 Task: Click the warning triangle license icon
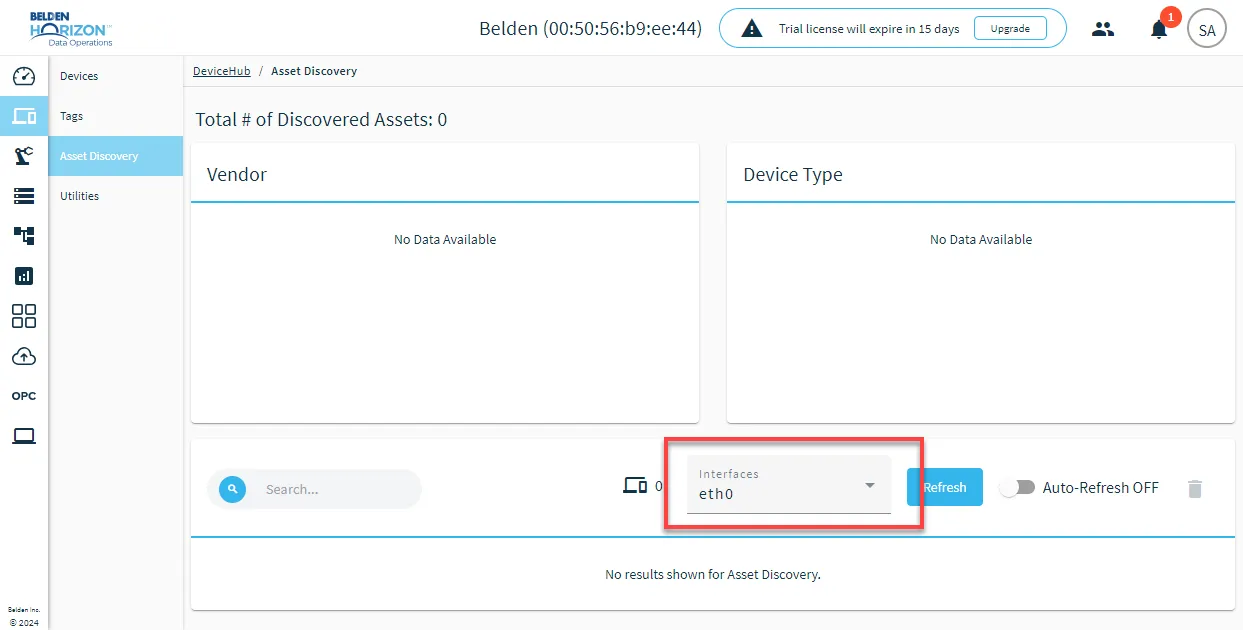[x=752, y=29]
